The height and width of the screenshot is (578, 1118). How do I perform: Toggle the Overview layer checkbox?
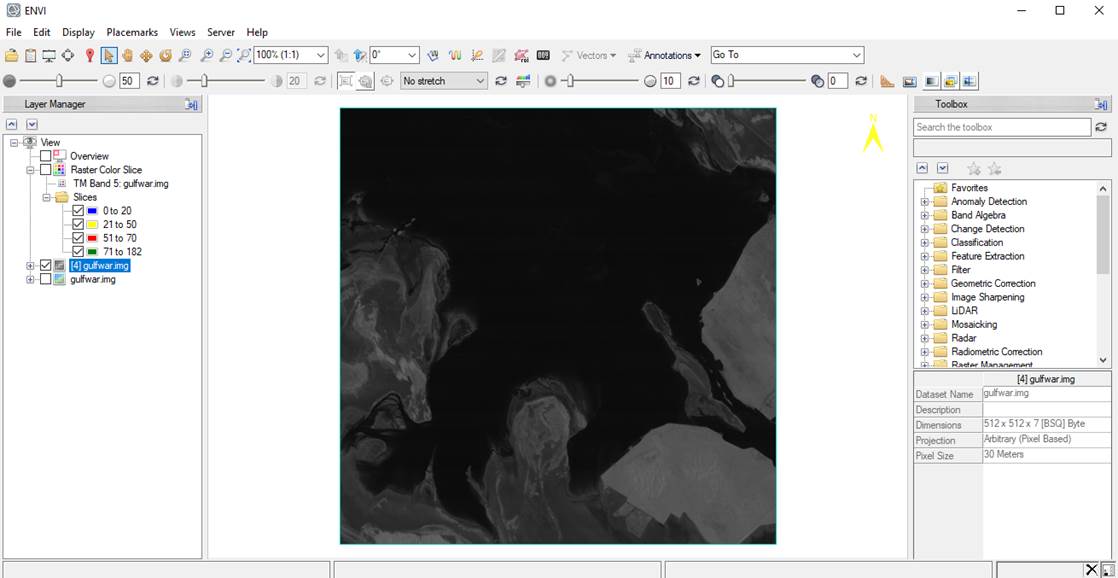(46, 156)
